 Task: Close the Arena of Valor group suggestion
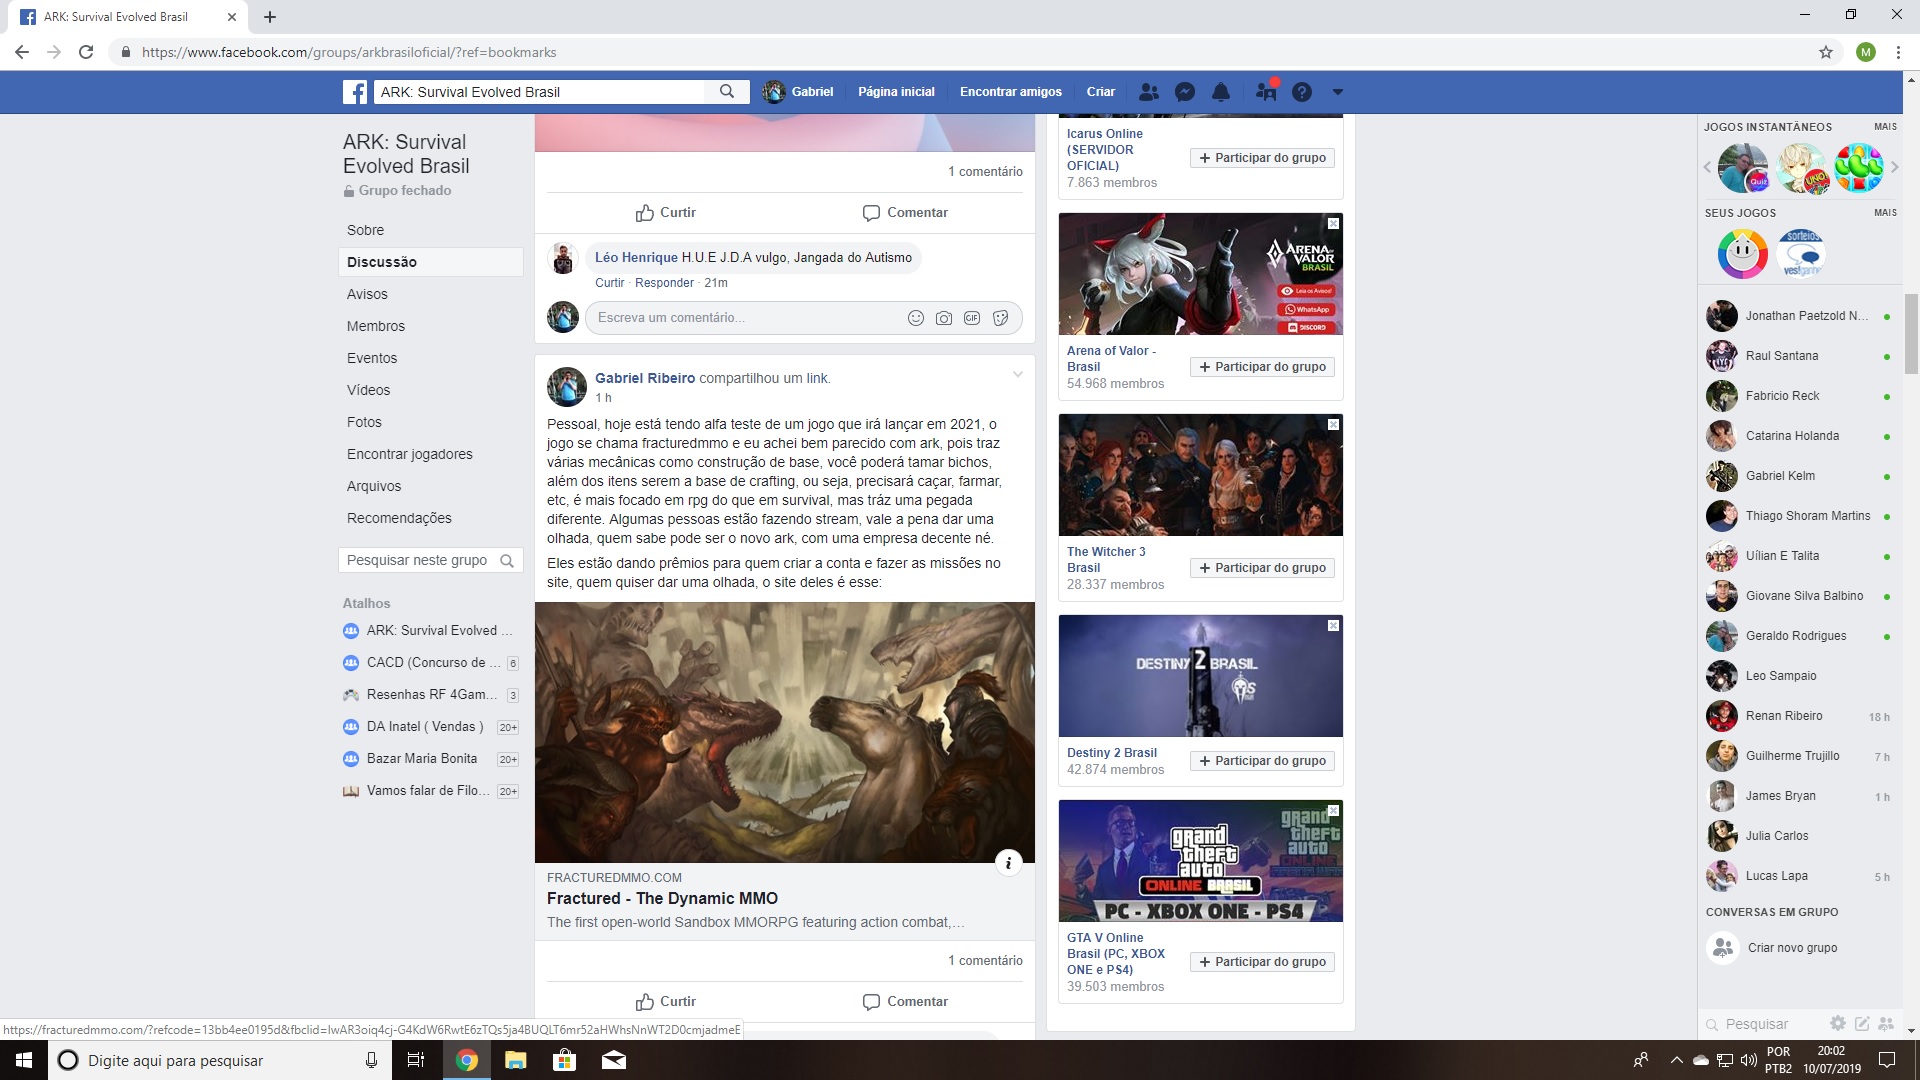point(1333,223)
